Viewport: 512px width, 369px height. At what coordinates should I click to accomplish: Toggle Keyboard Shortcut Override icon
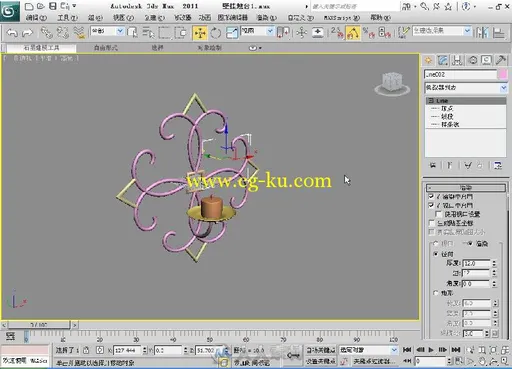pyautogui.click(x=318, y=33)
